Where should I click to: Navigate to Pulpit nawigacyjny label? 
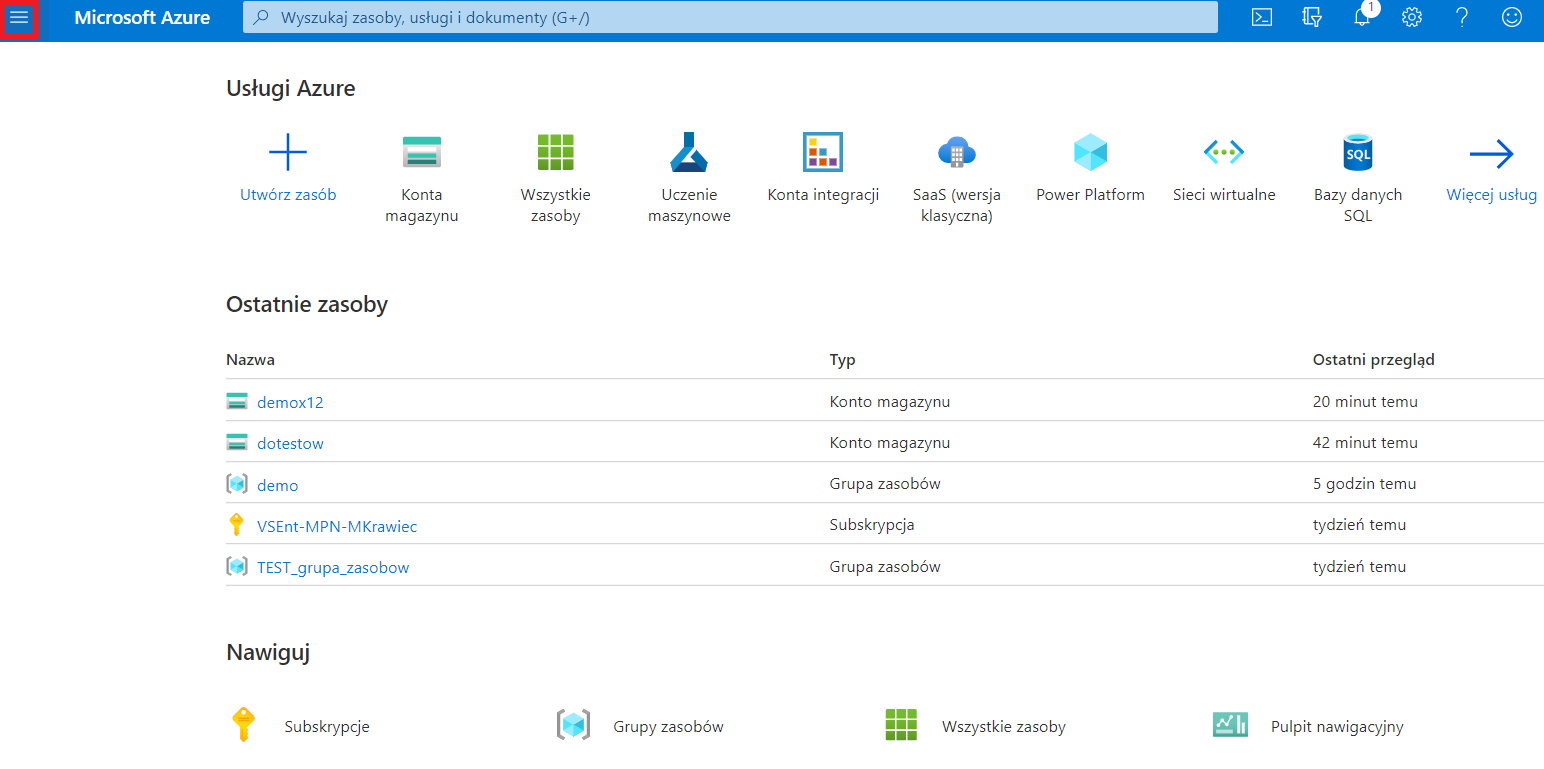point(1337,727)
